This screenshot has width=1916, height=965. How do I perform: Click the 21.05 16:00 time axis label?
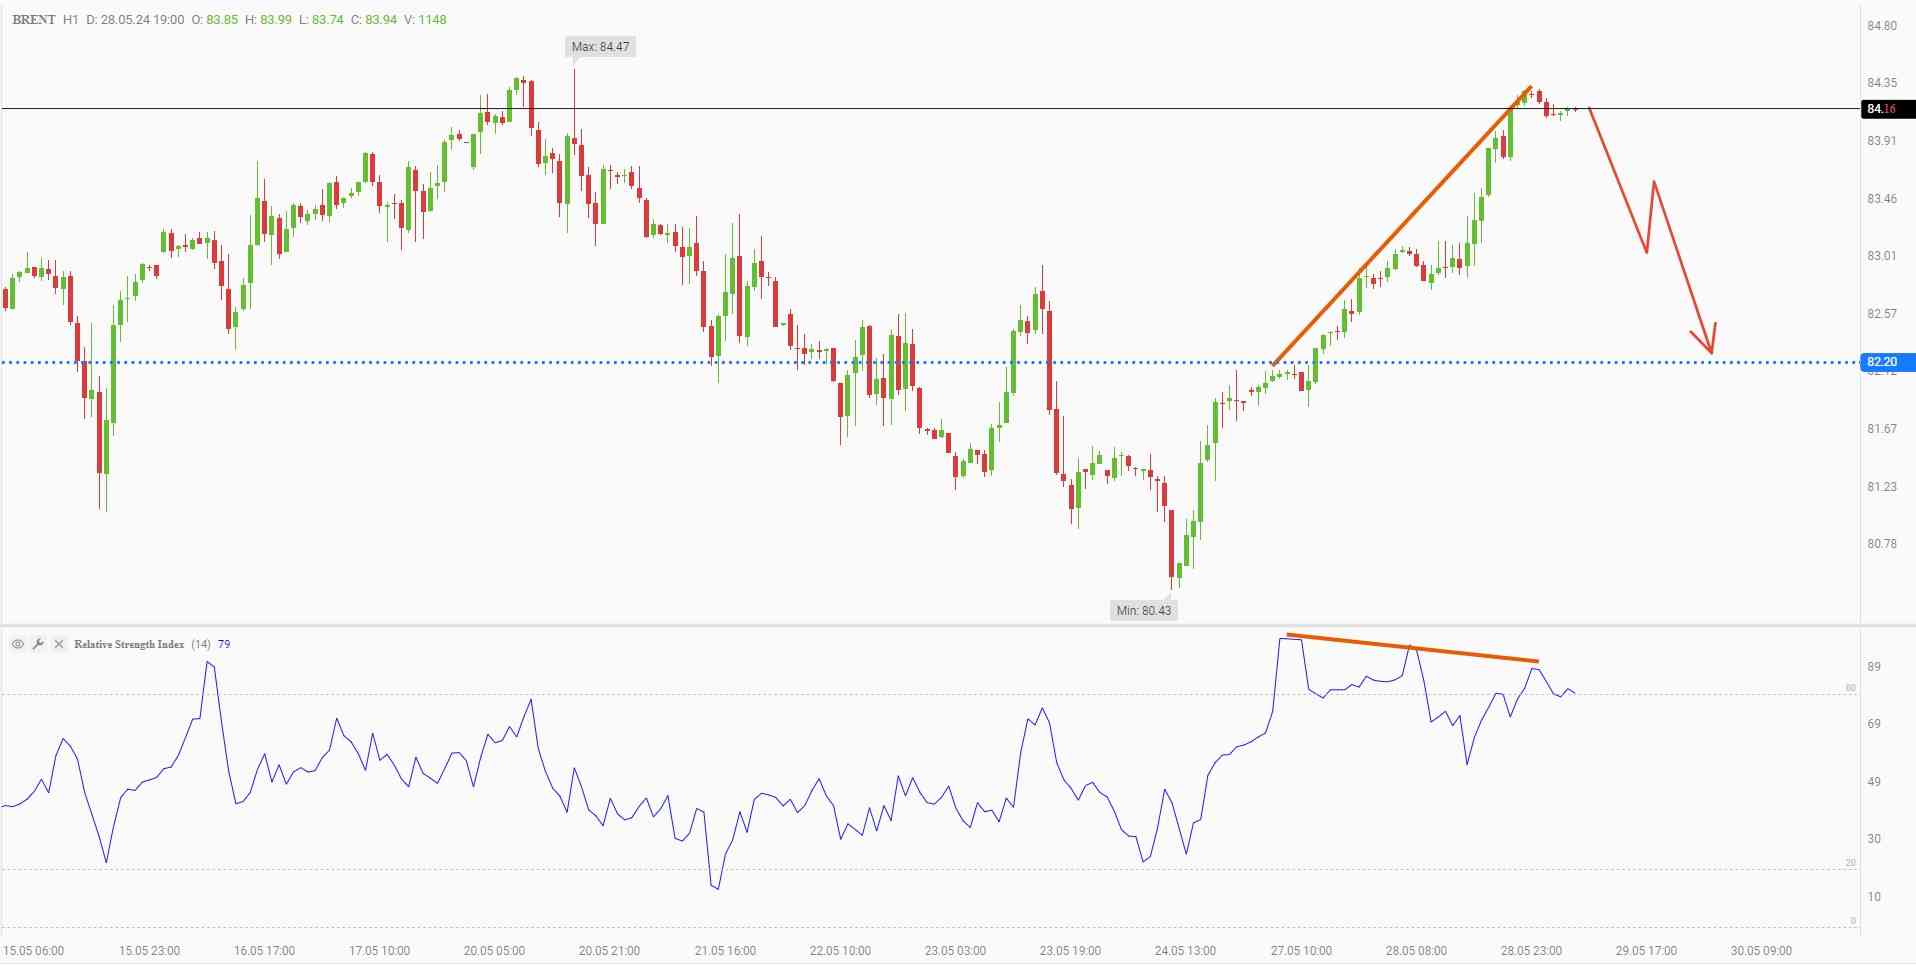click(x=725, y=951)
